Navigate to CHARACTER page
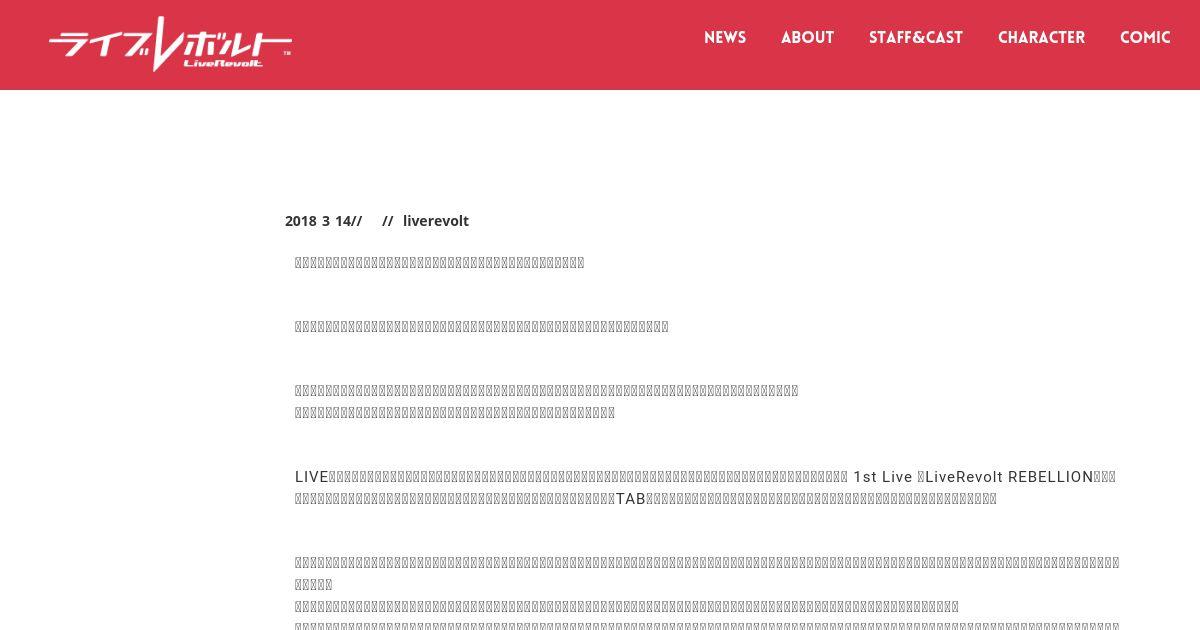 (1041, 38)
